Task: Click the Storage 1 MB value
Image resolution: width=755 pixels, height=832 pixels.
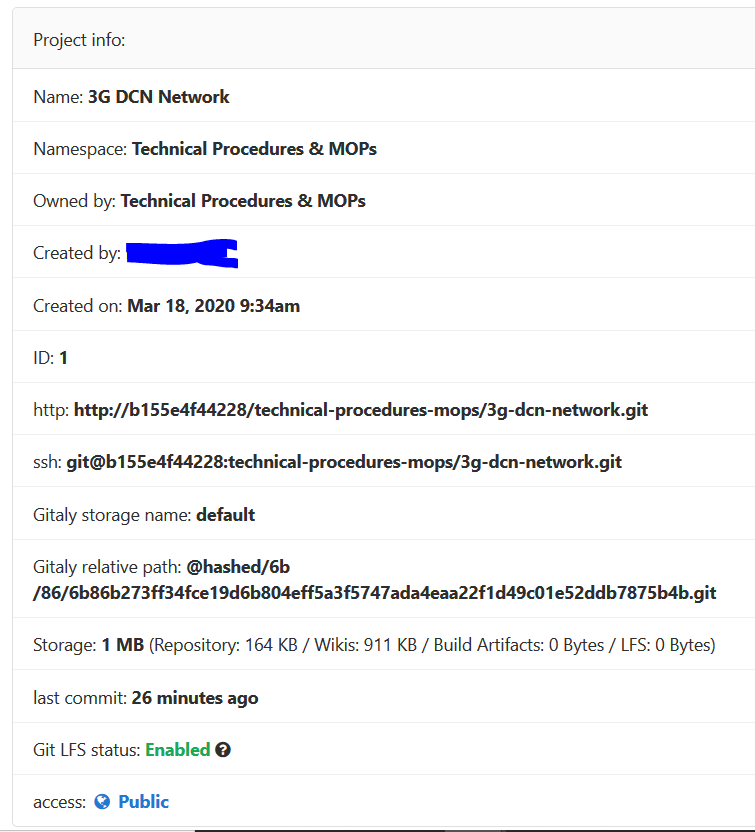Action: 123,645
